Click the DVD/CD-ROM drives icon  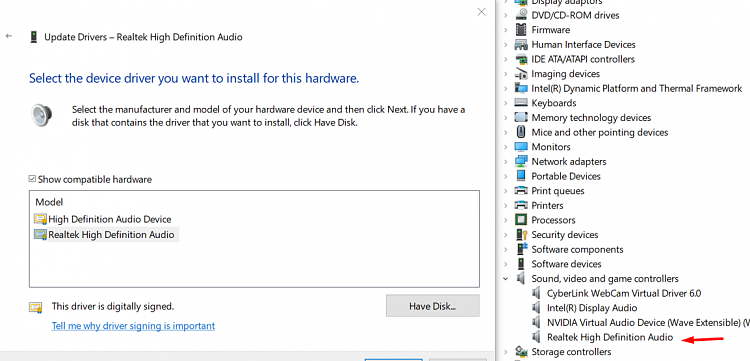(521, 15)
